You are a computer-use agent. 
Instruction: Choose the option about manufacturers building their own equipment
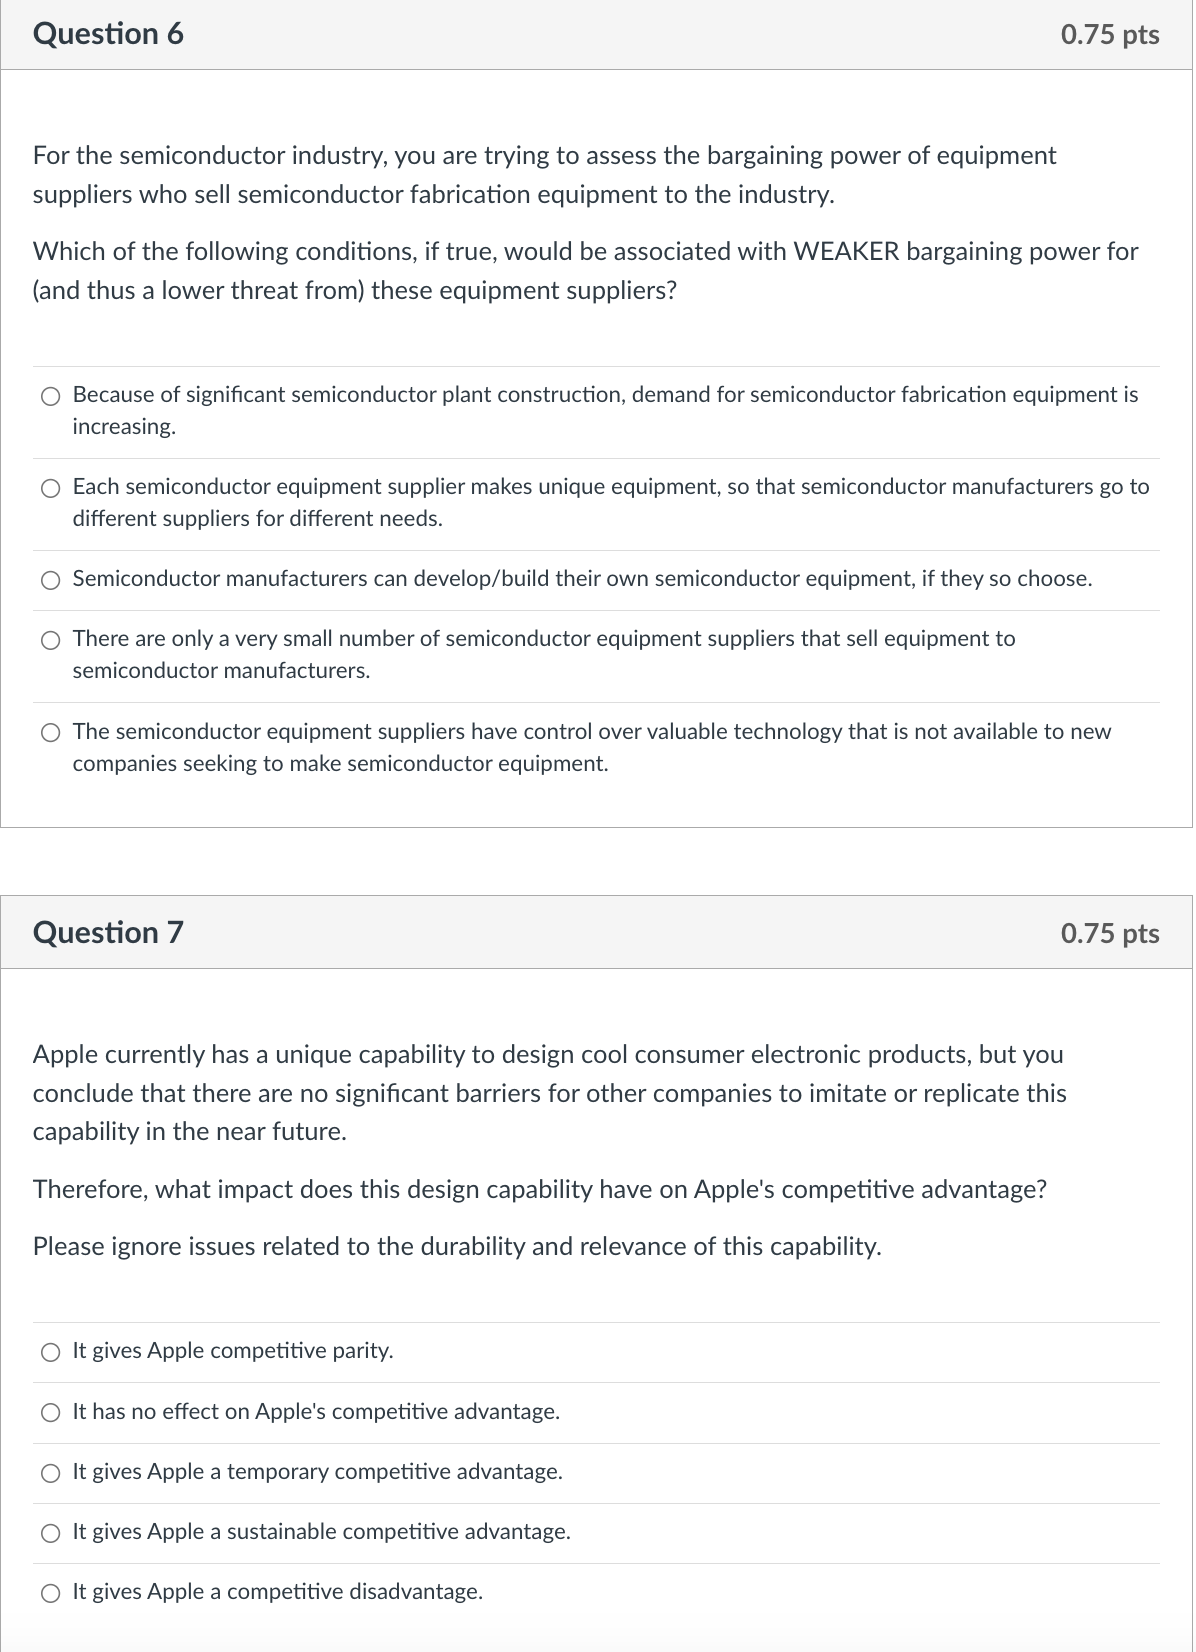coord(50,579)
